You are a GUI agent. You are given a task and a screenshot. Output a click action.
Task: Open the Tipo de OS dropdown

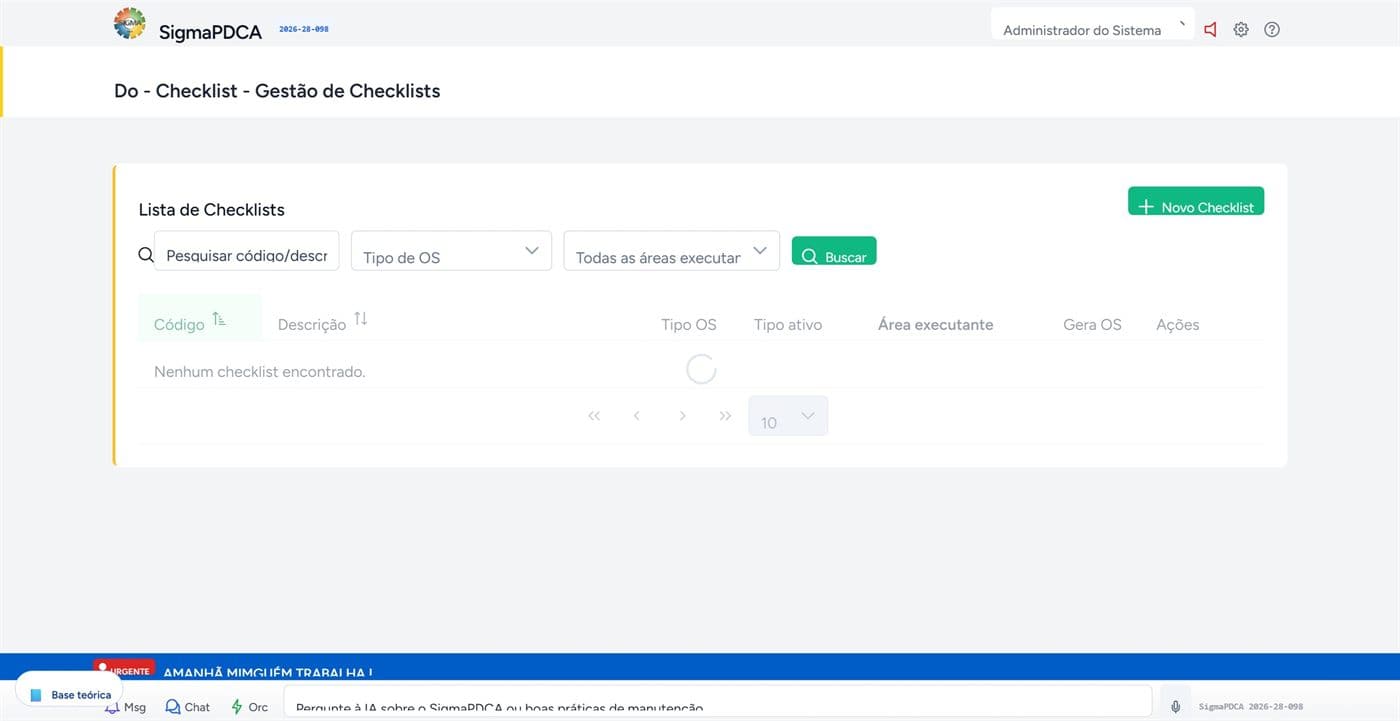451,251
